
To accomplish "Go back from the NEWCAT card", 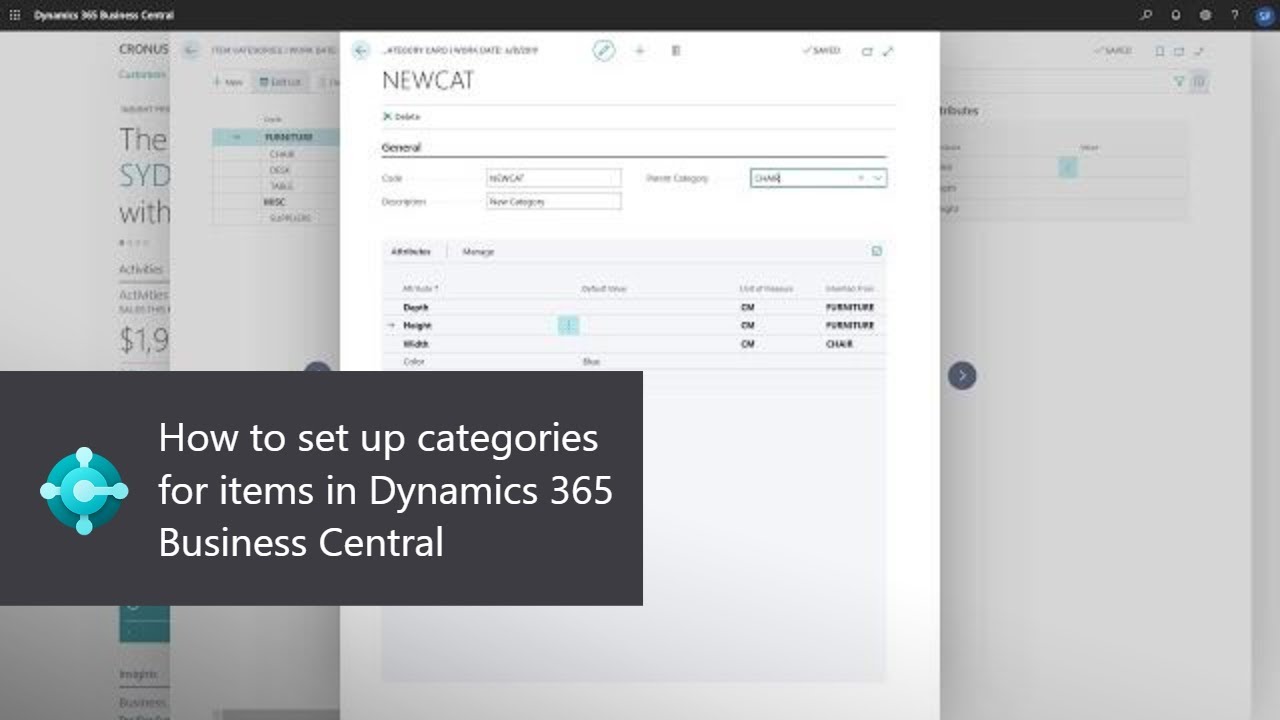I will [361, 51].
